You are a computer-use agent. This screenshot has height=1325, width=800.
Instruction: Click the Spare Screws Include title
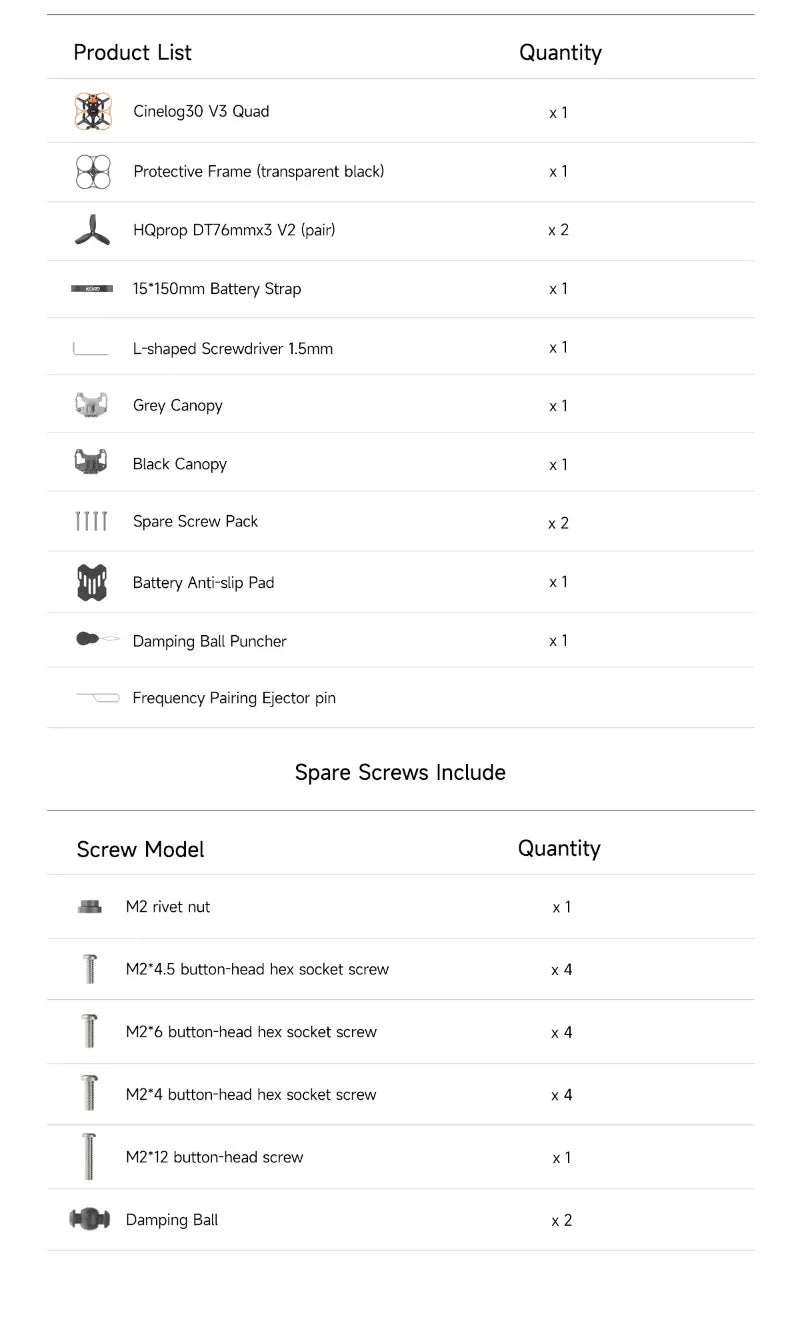(x=400, y=772)
